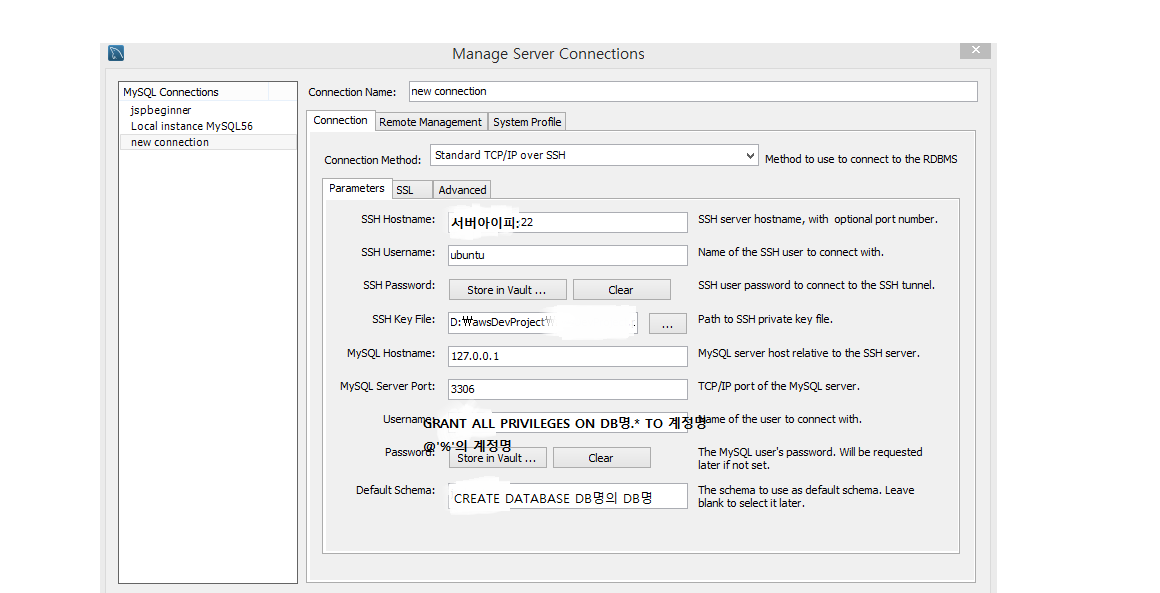
Task: Clear the stored SSH password
Action: pos(621,290)
